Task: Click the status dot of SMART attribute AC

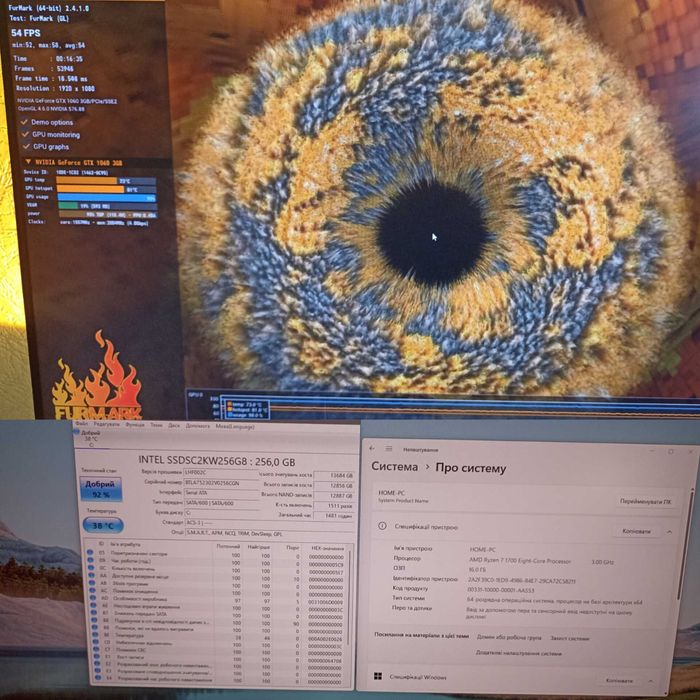Action: 92,590
